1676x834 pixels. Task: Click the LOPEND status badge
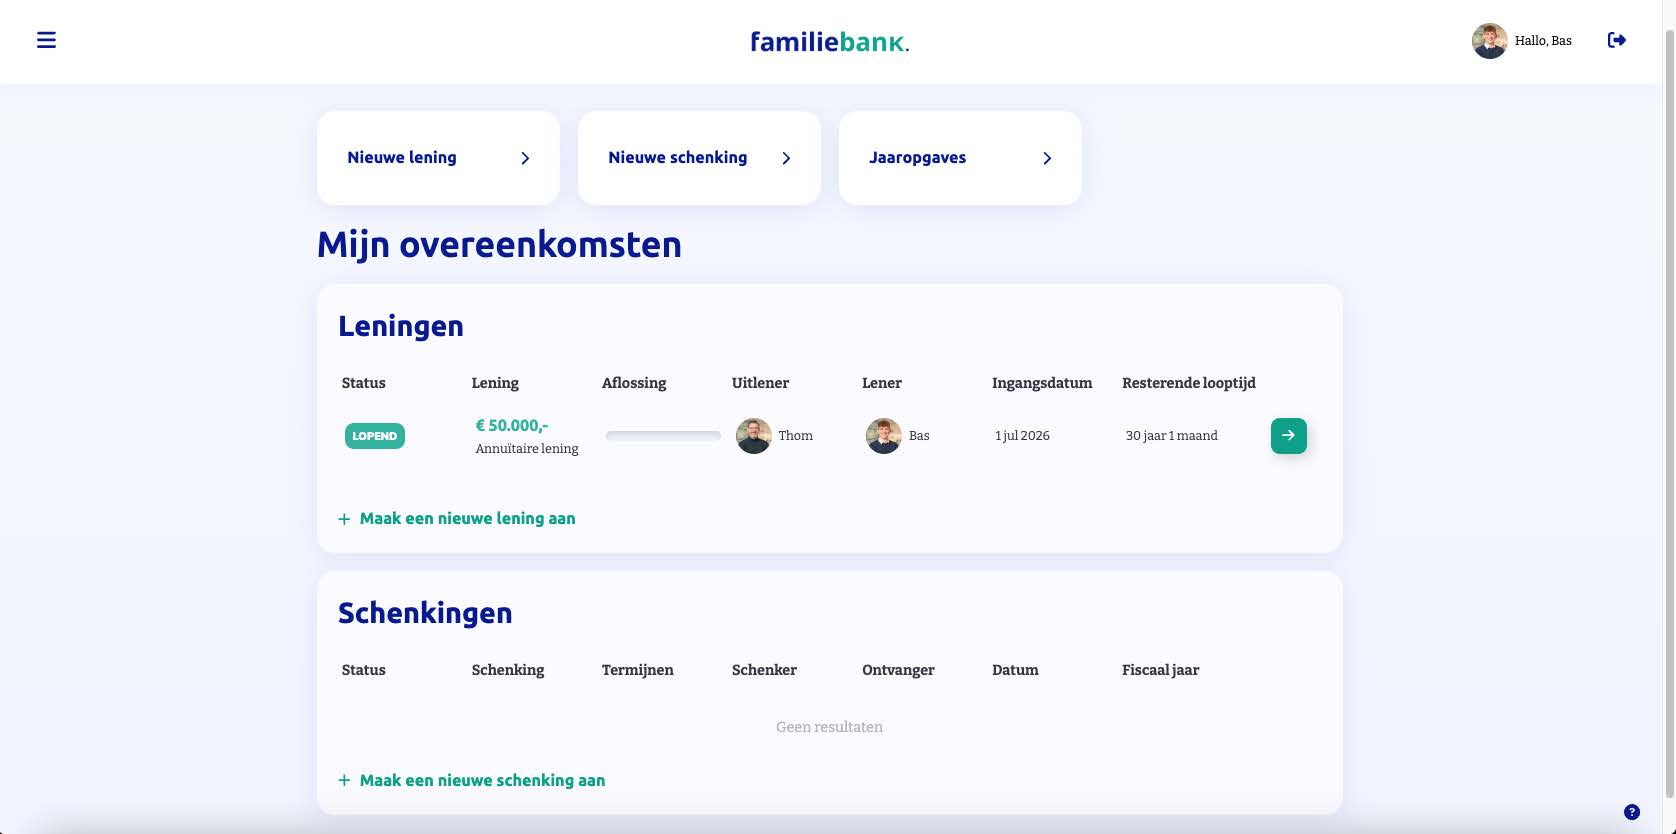click(x=375, y=436)
